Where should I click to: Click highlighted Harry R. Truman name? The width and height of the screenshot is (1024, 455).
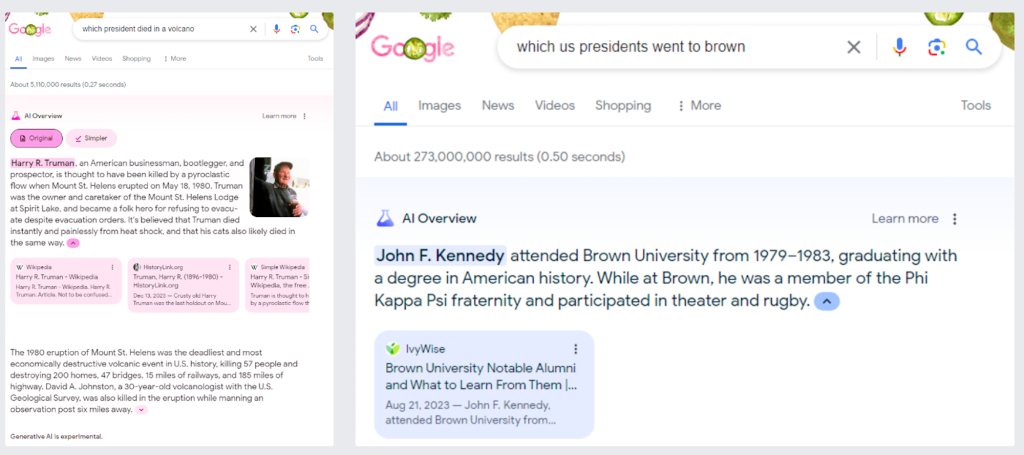click(43, 163)
